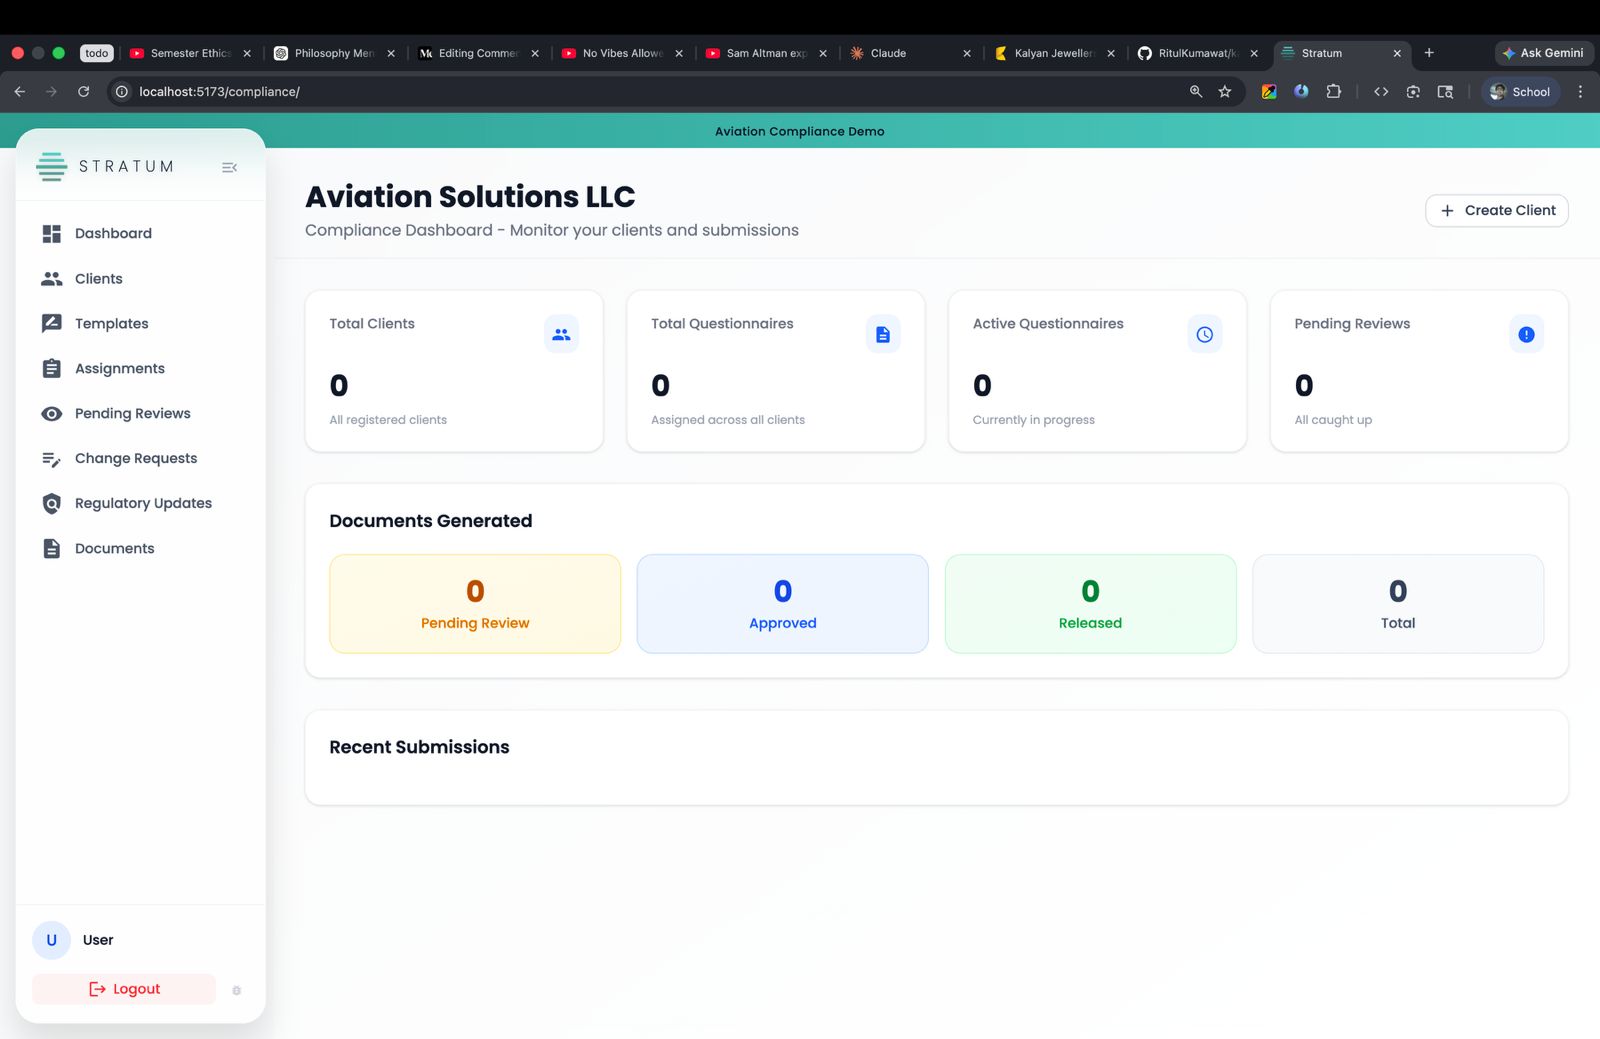Open Regulatory Updates
Image resolution: width=1600 pixels, height=1039 pixels.
point(143,503)
